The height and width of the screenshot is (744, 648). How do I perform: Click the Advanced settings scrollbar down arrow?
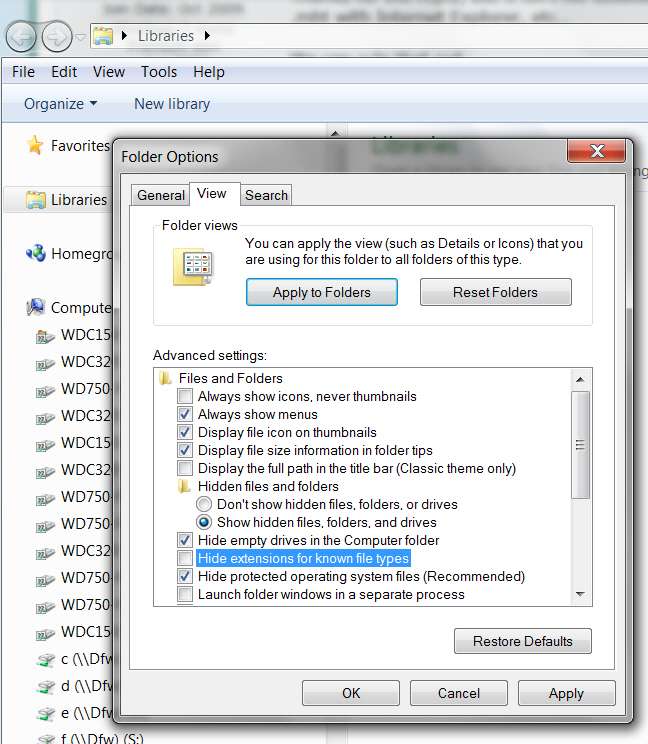click(580, 594)
